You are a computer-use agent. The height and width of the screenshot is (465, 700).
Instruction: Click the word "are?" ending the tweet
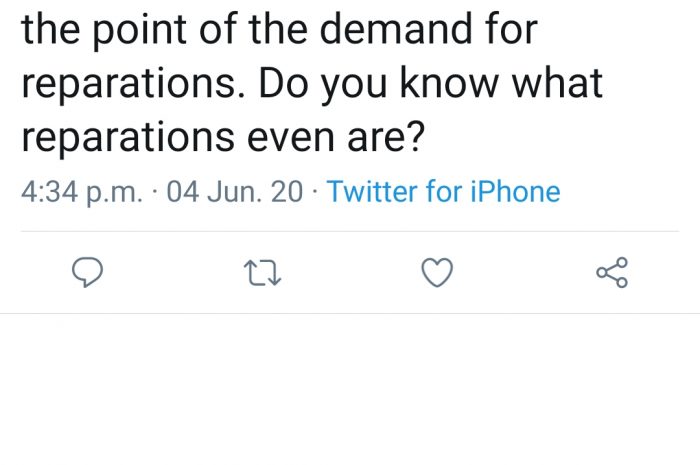[x=386, y=137]
